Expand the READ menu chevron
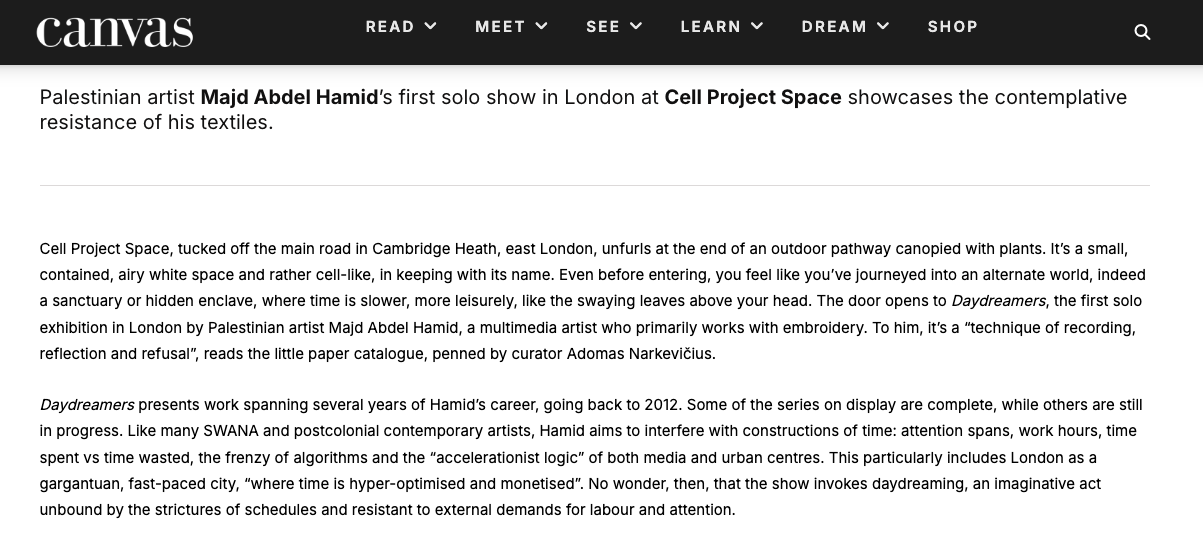1203x548 pixels. click(431, 27)
